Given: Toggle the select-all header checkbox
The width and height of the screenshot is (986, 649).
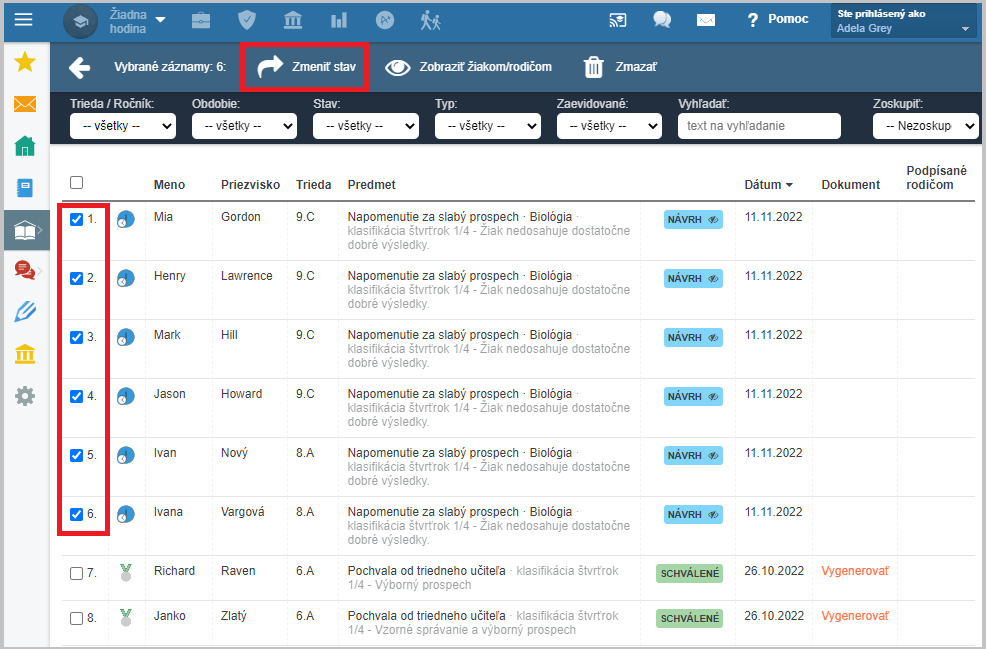Looking at the screenshot, I should click(77, 182).
